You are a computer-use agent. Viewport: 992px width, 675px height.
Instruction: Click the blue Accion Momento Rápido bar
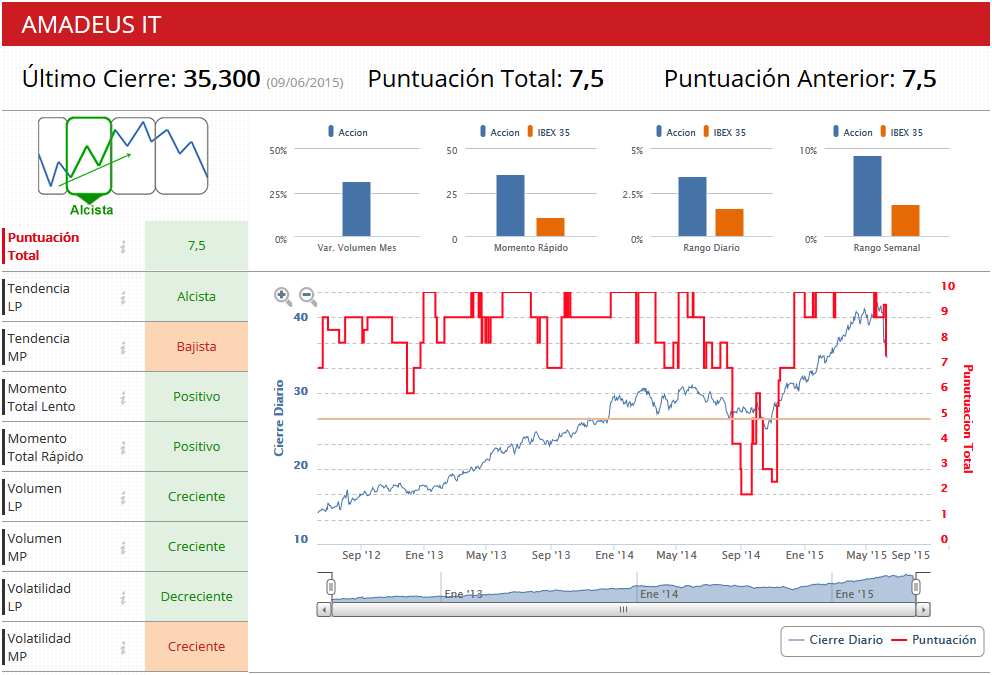511,206
